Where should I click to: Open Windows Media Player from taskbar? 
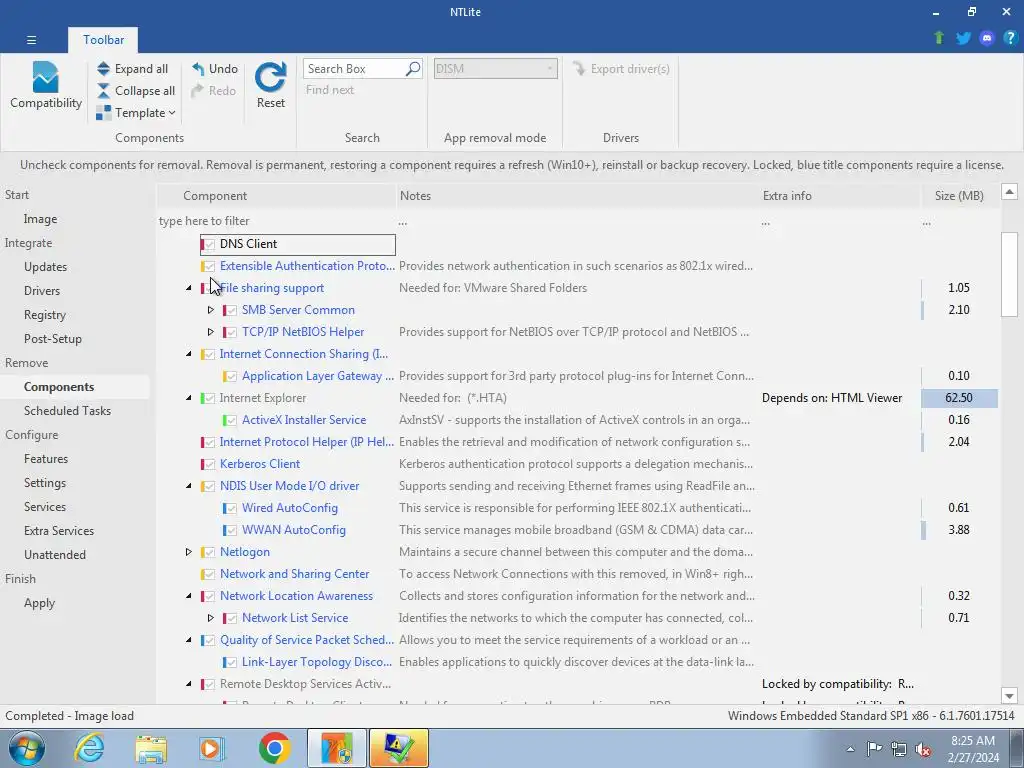point(212,748)
